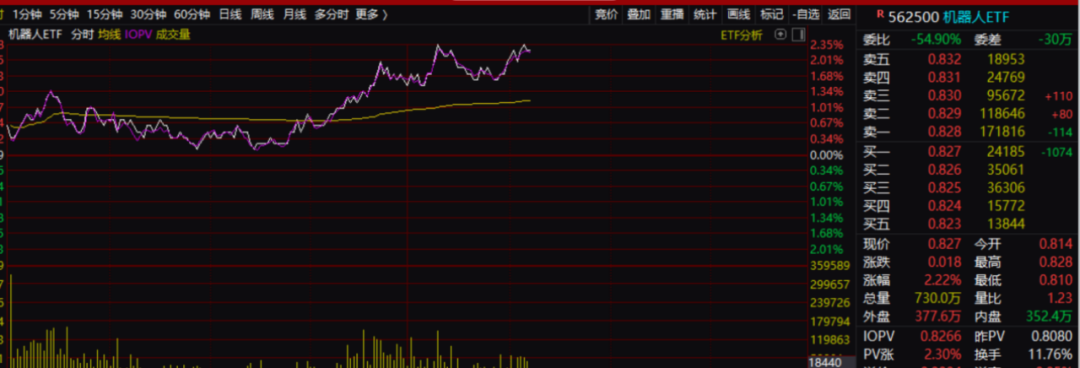Open 叠加 overlay option
The width and height of the screenshot is (1080, 368).
click(x=638, y=14)
